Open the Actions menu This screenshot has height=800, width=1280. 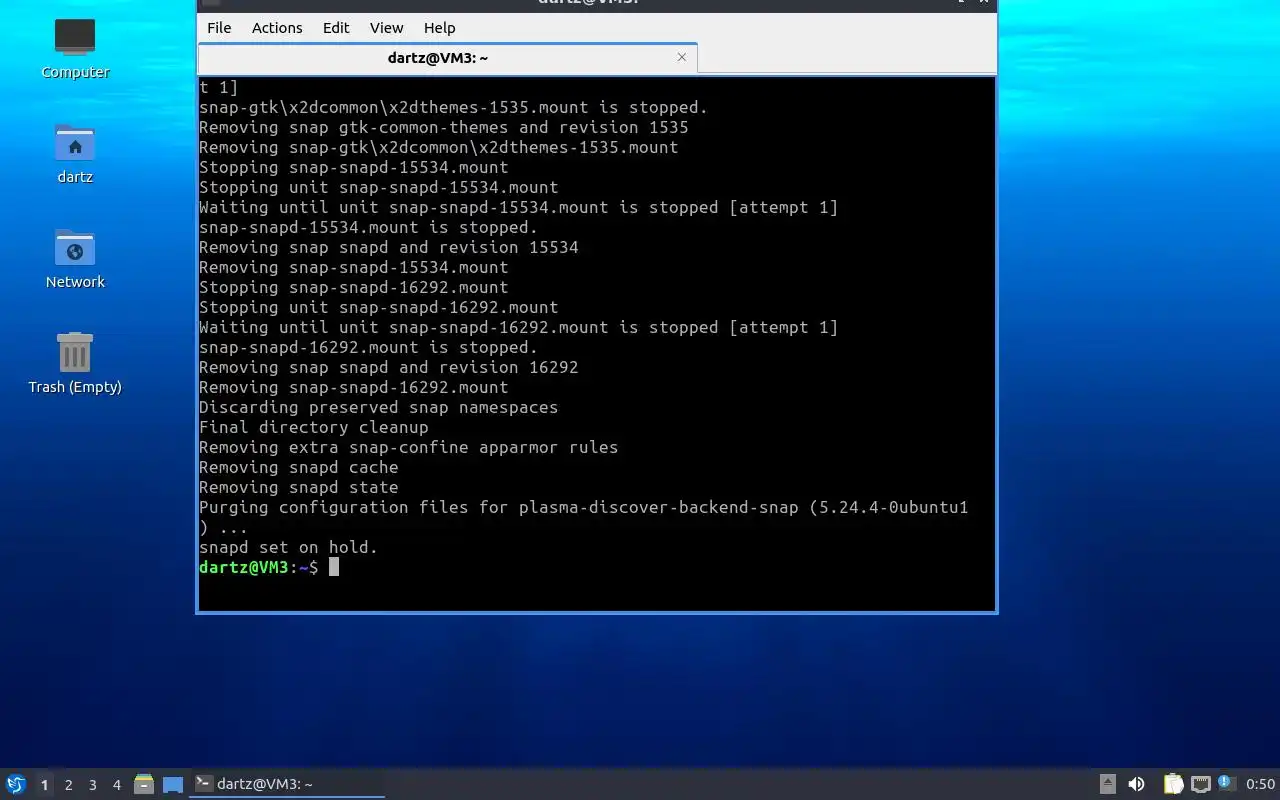click(277, 28)
